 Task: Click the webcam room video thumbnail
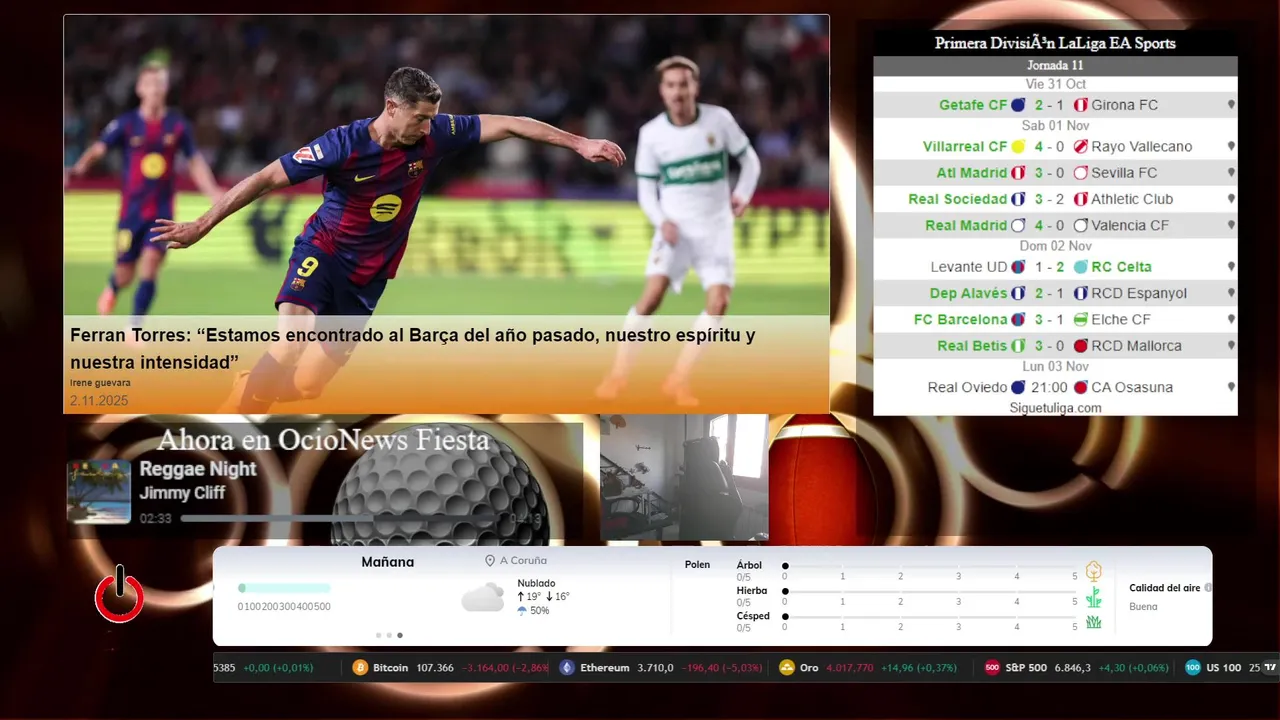(x=684, y=478)
